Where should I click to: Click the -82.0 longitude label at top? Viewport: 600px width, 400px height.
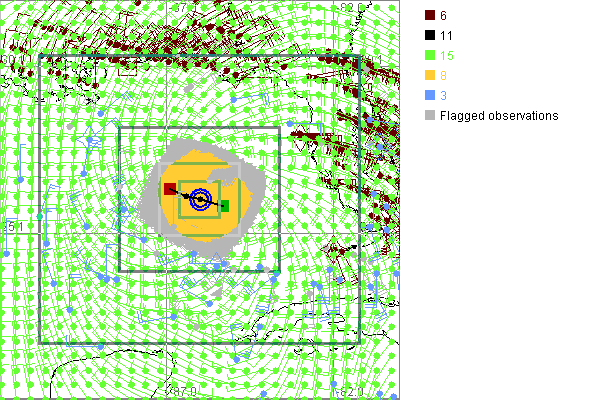point(353,7)
